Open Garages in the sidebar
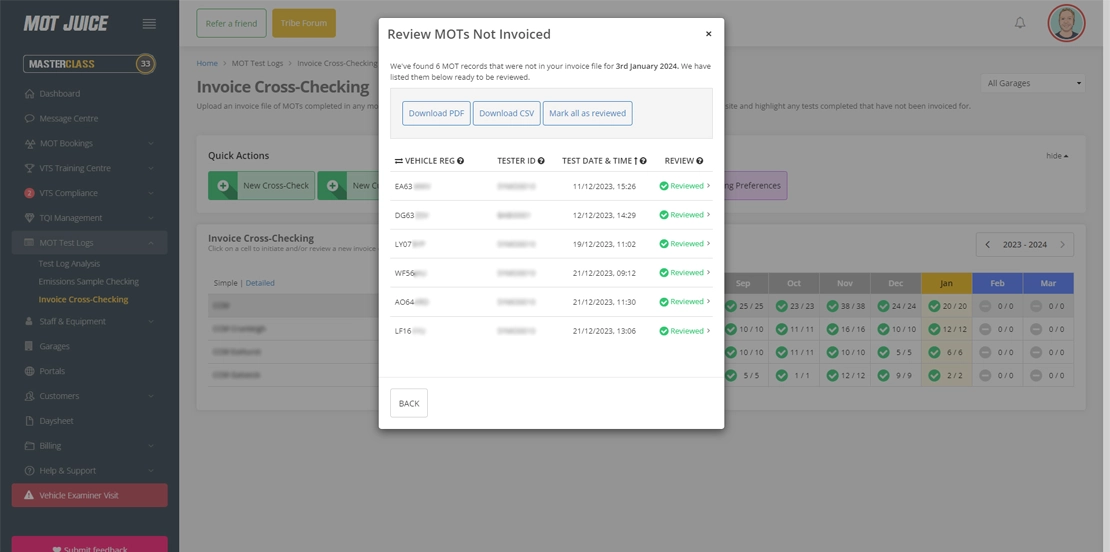 tap(54, 346)
